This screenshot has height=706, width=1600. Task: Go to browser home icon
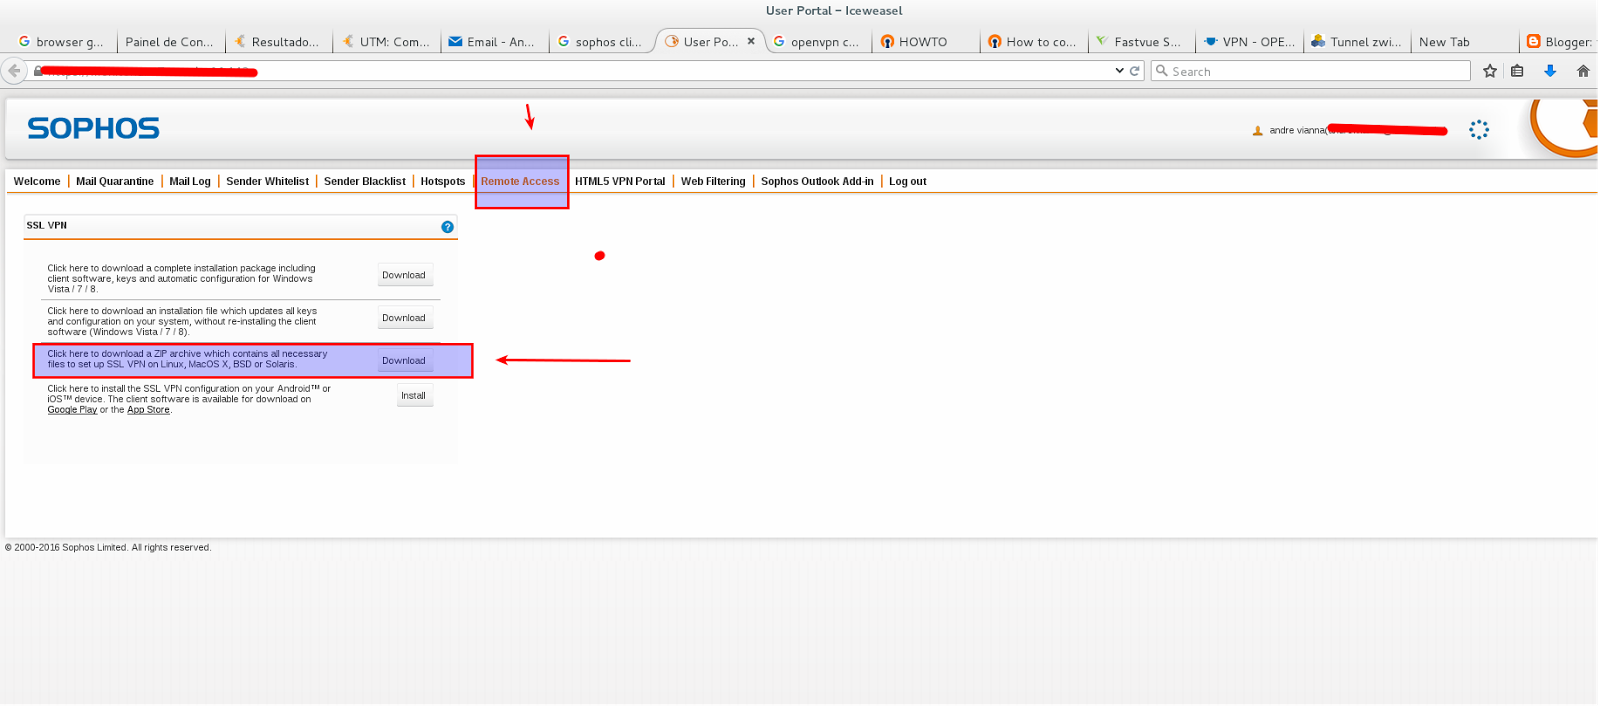click(x=1583, y=71)
